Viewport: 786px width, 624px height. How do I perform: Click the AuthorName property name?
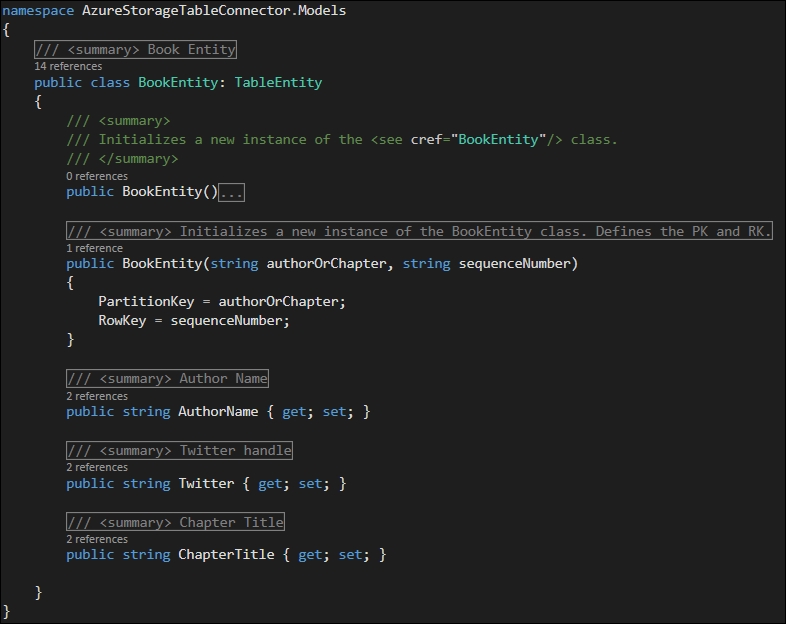218,412
